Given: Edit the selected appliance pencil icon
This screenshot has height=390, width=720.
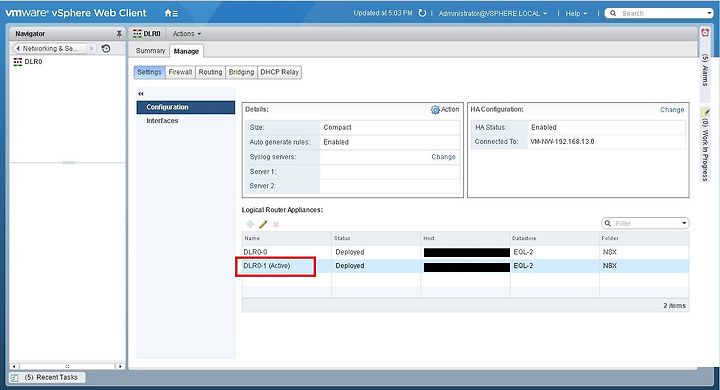Looking at the screenshot, I should click(263, 224).
